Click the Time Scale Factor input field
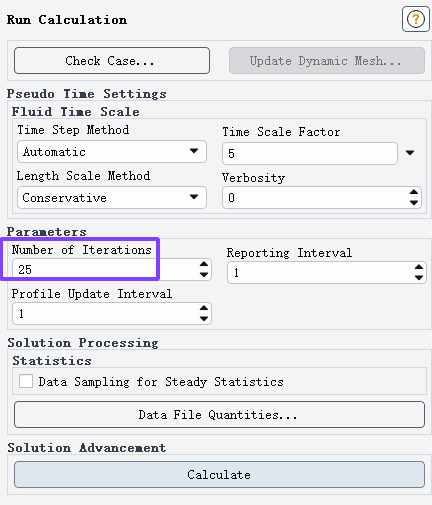The image size is (432, 505). pyautogui.click(x=310, y=153)
